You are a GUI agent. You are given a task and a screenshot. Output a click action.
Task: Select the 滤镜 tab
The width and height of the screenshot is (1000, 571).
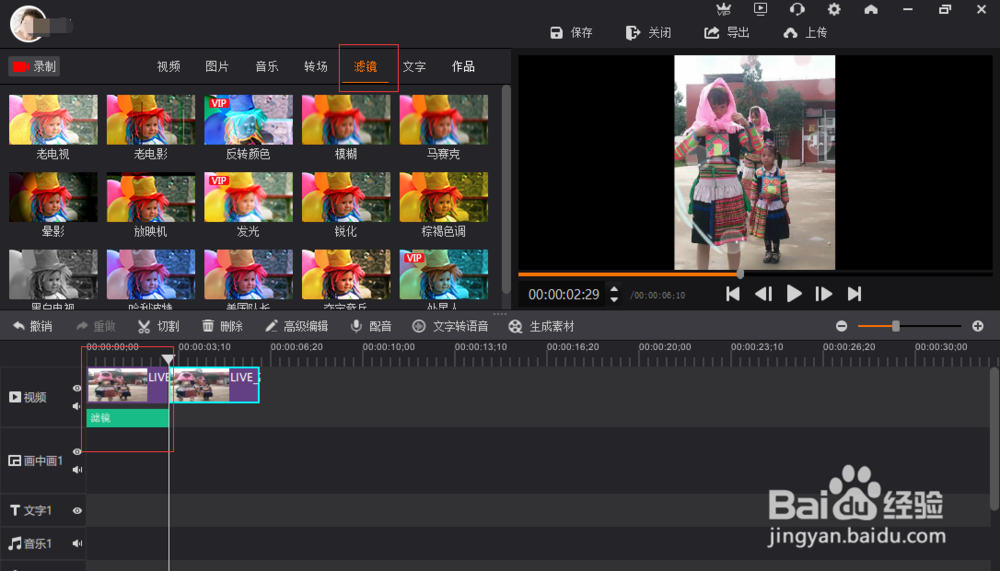coord(365,66)
